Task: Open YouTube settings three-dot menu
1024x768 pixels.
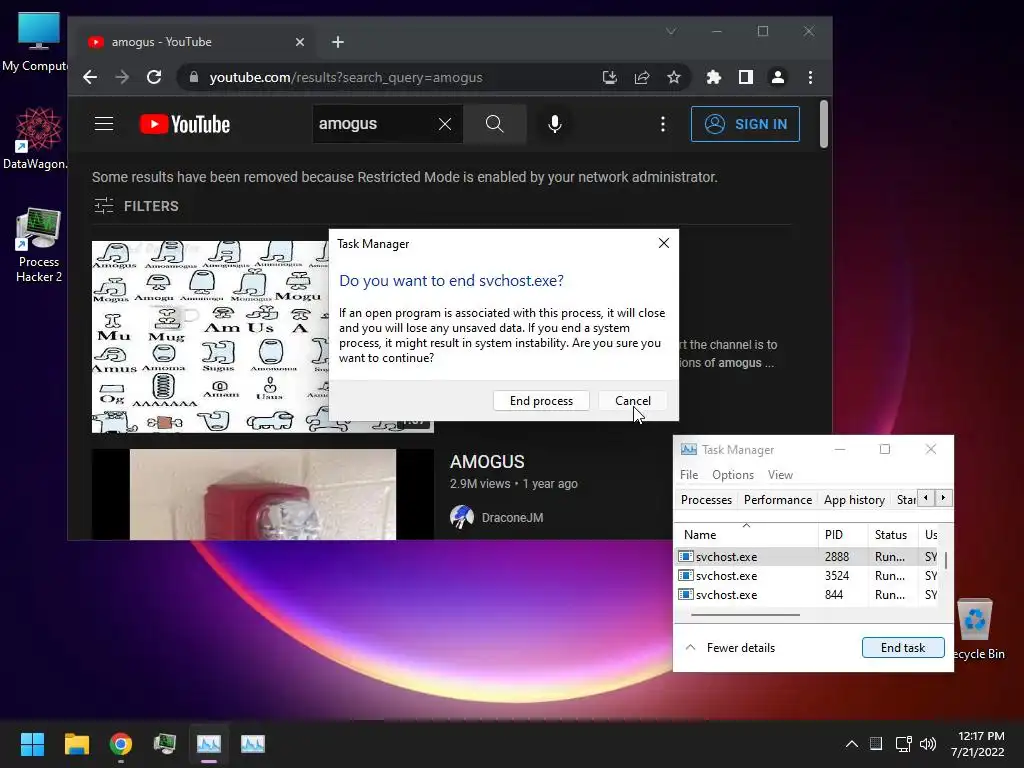Action: [x=663, y=123]
